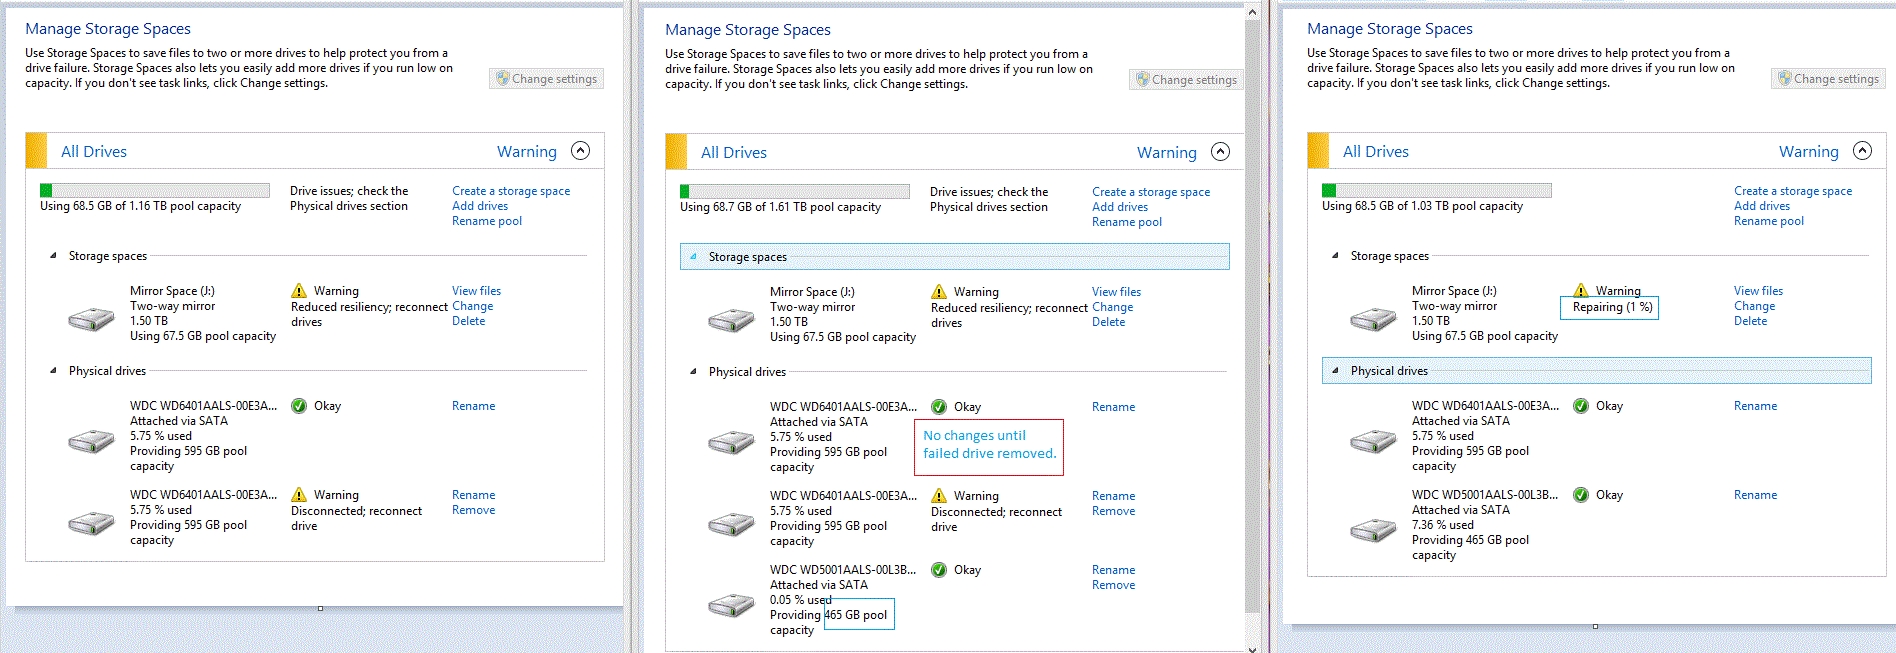
Task: Click Add drives link in 1.16 TB pool
Action: pos(480,206)
